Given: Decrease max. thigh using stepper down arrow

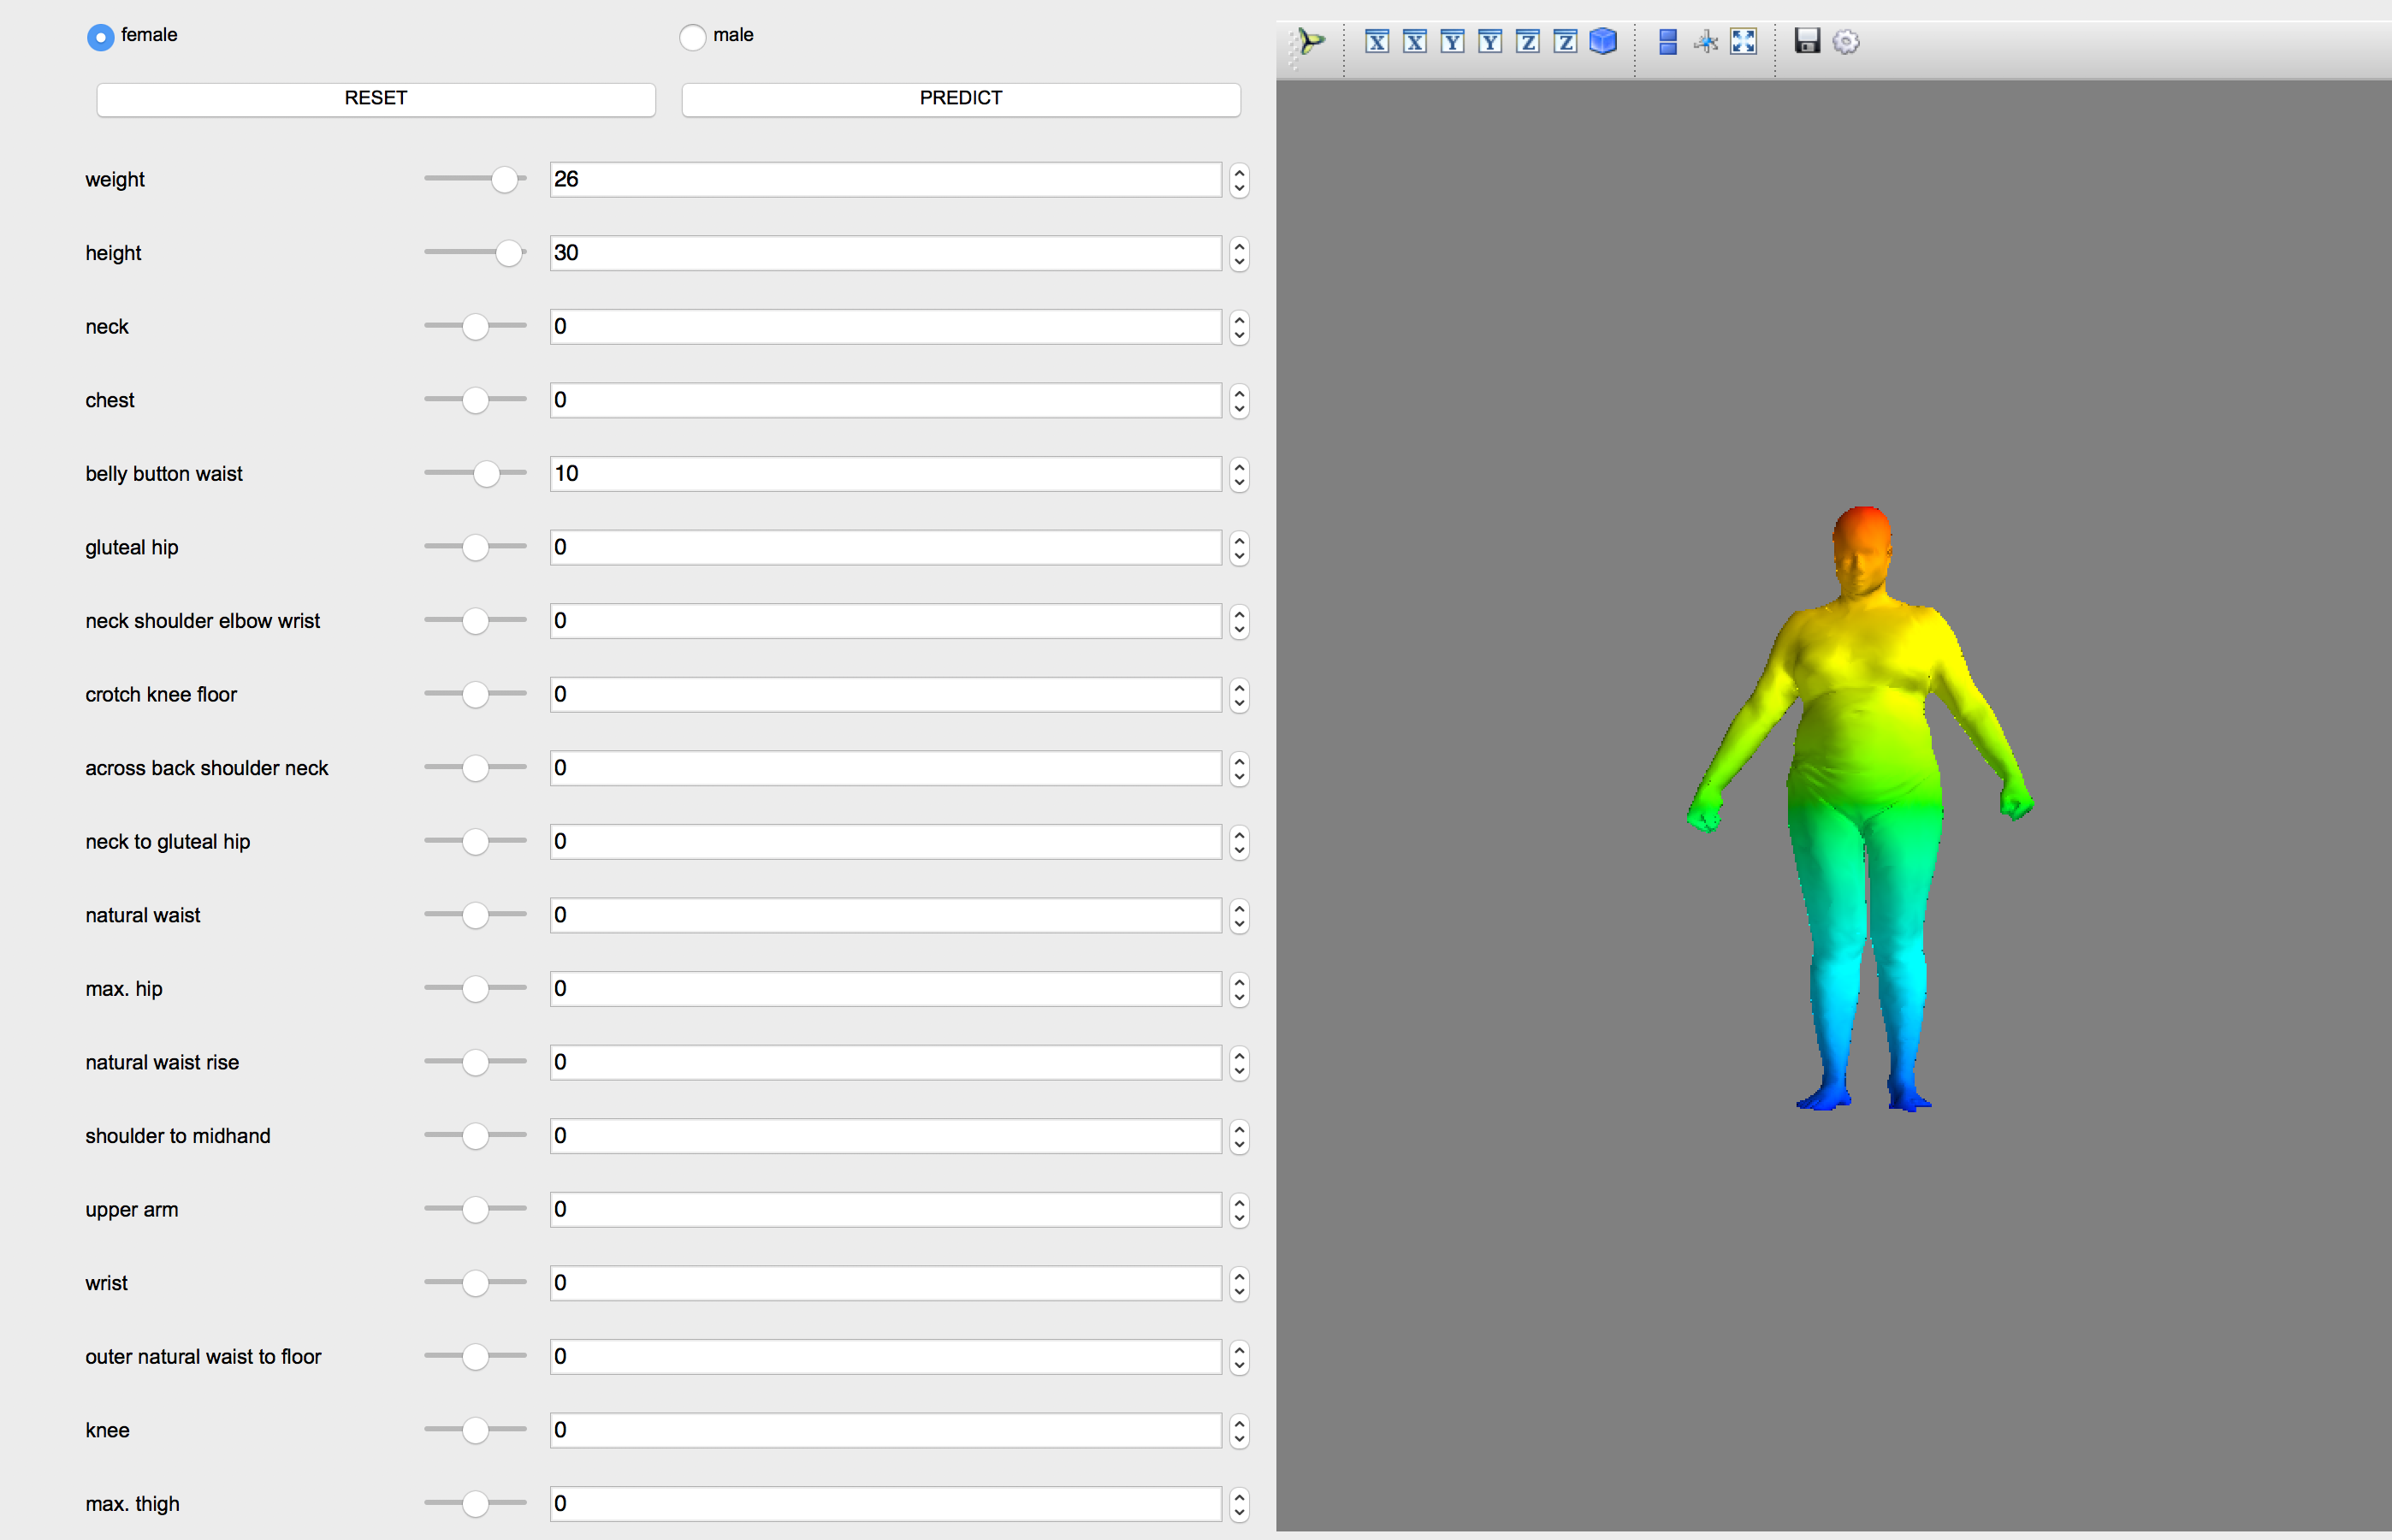Looking at the screenshot, I should [1240, 1513].
